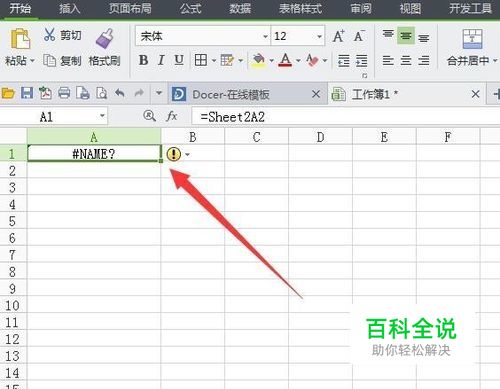Viewport: 500px width, 389px height.
Task: Open the font name dropdown
Action: click(265, 36)
